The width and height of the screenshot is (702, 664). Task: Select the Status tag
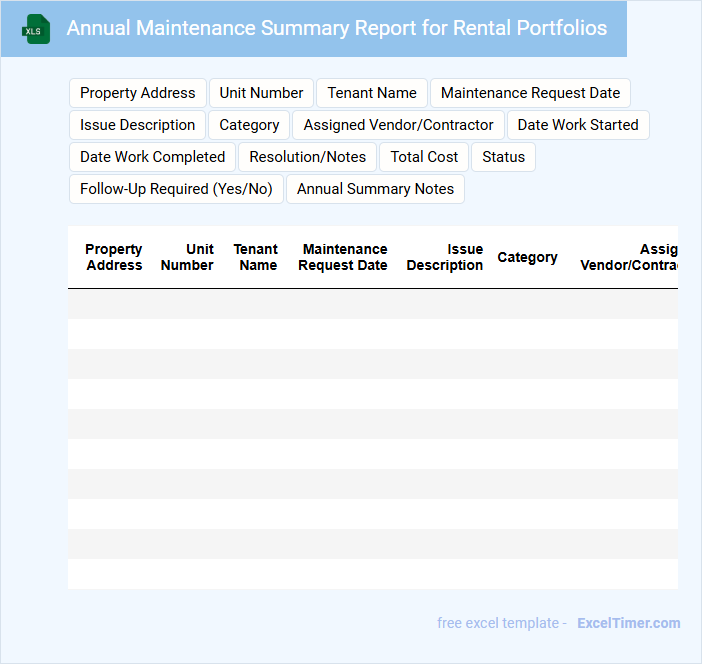coord(503,157)
